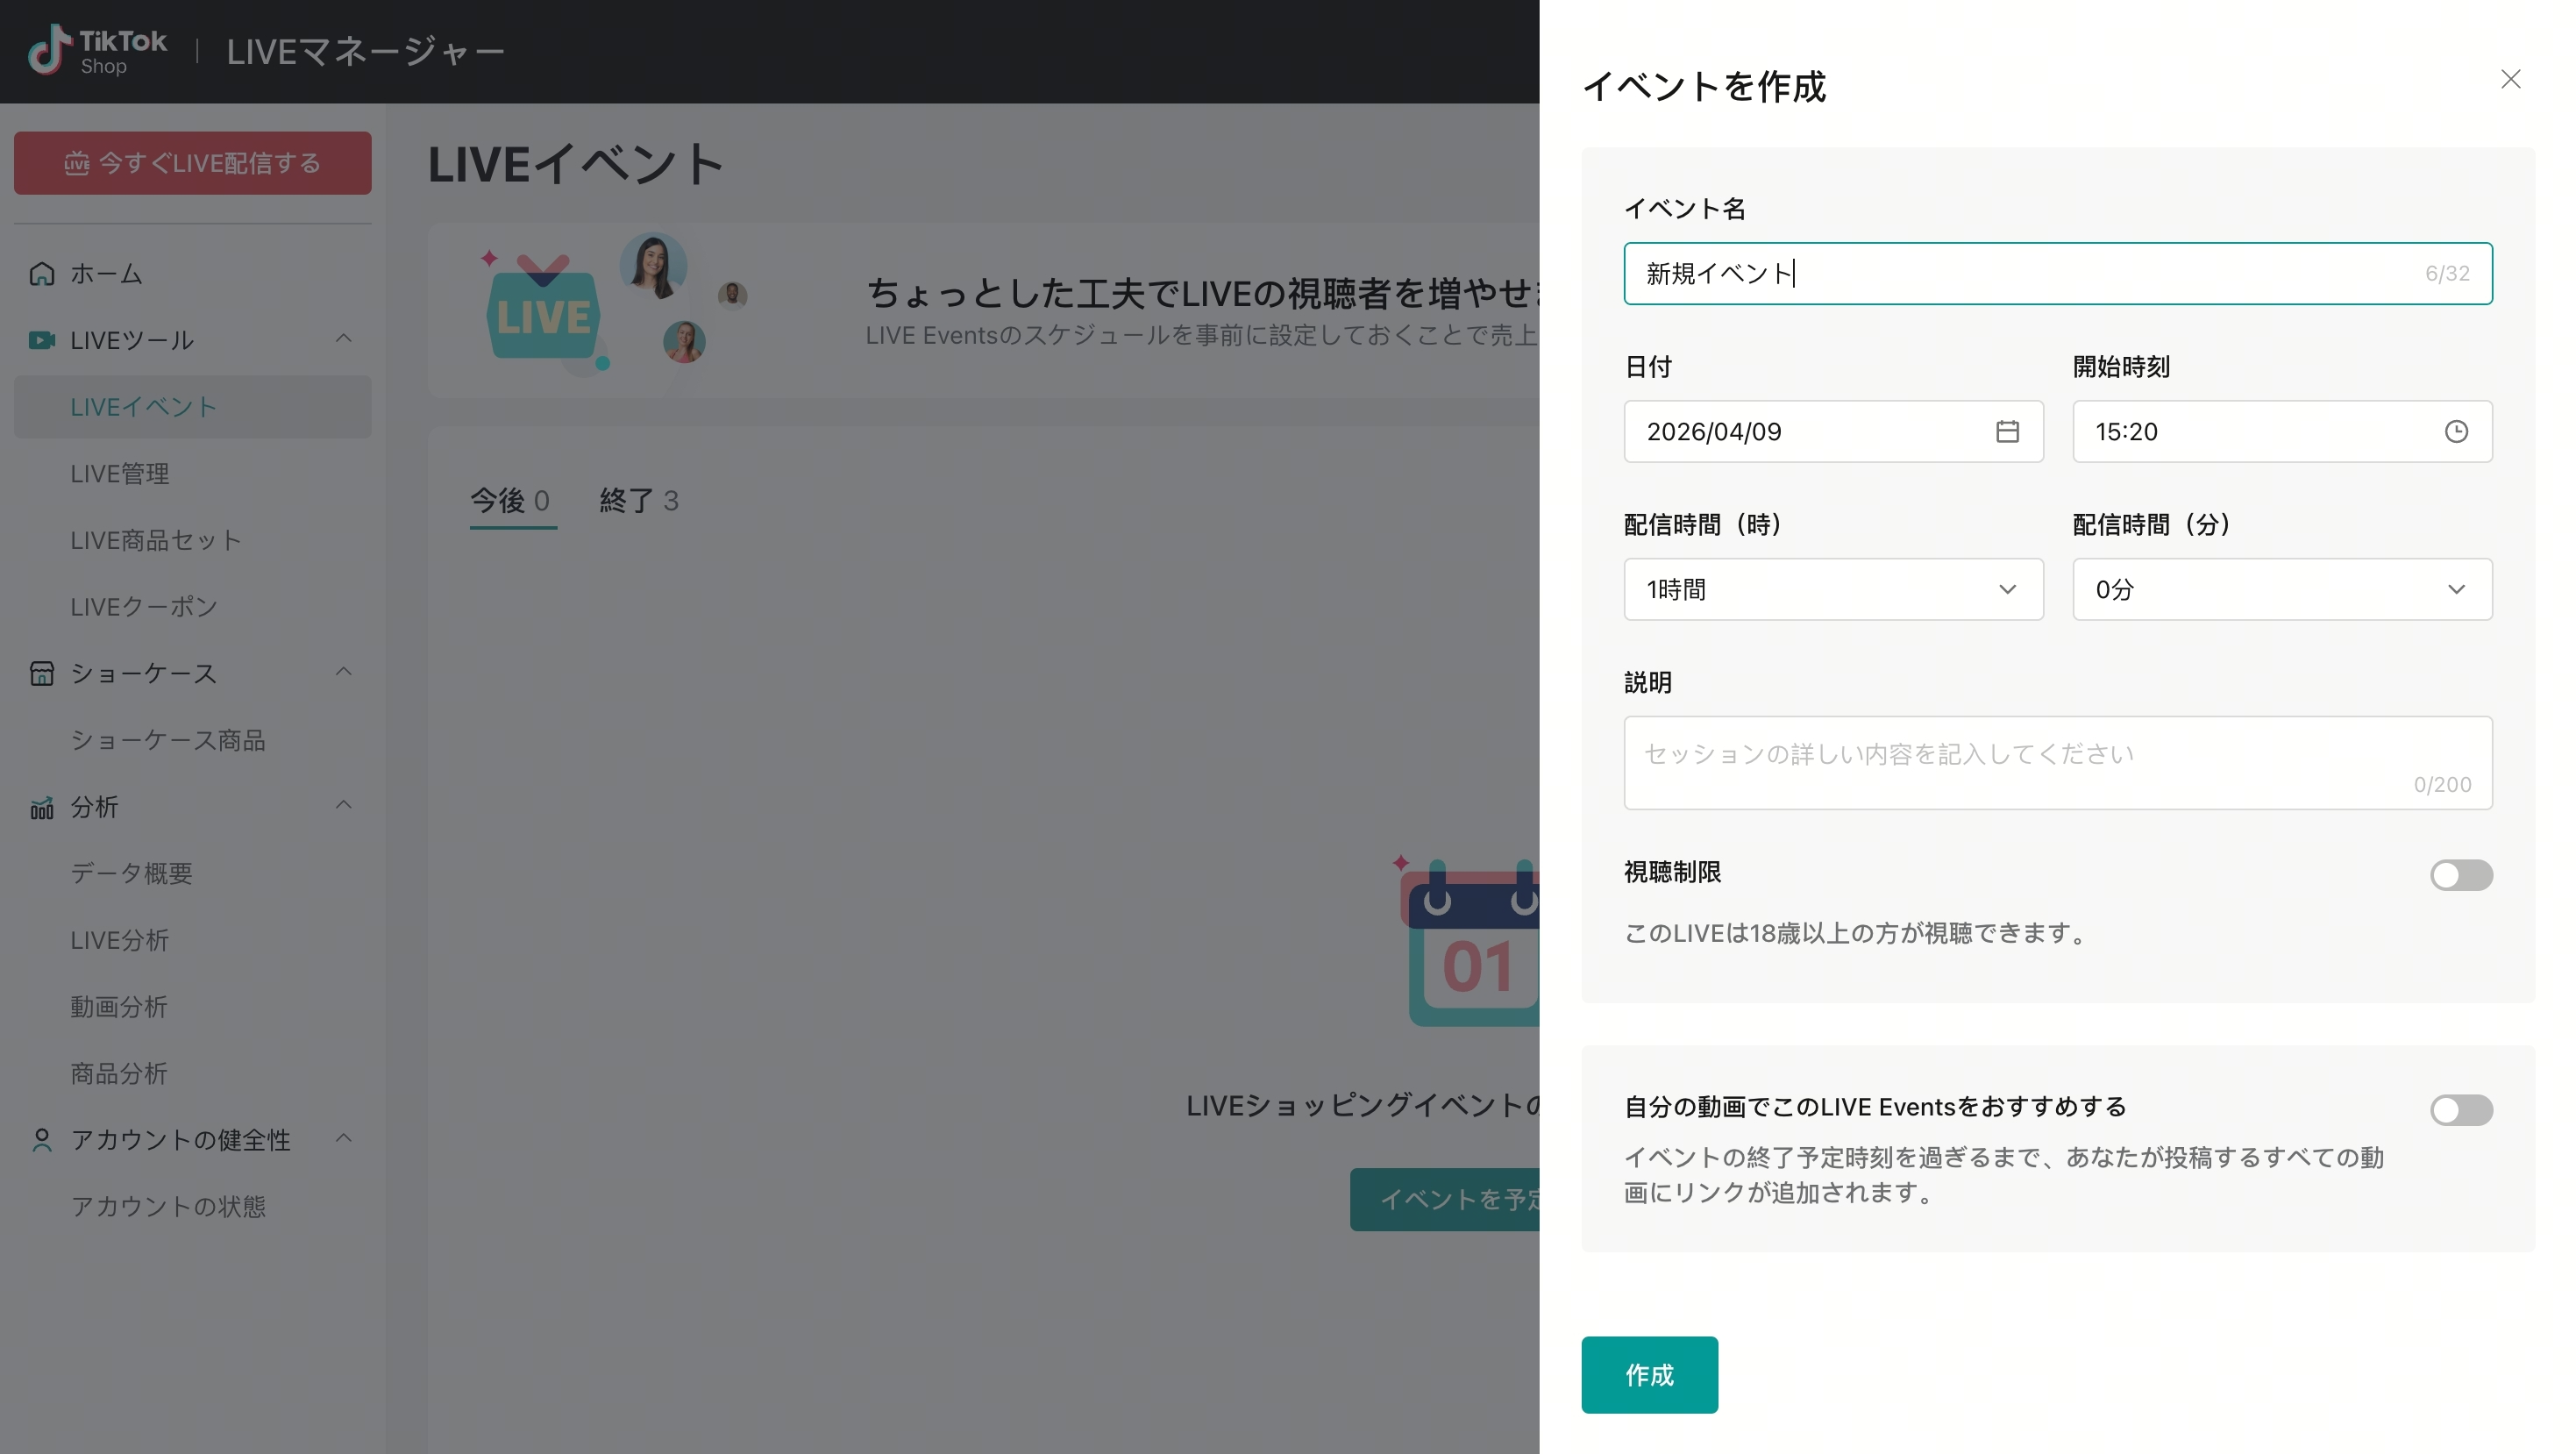Click the calendar icon in date field
This screenshot has width=2576, height=1454.
point(2007,431)
